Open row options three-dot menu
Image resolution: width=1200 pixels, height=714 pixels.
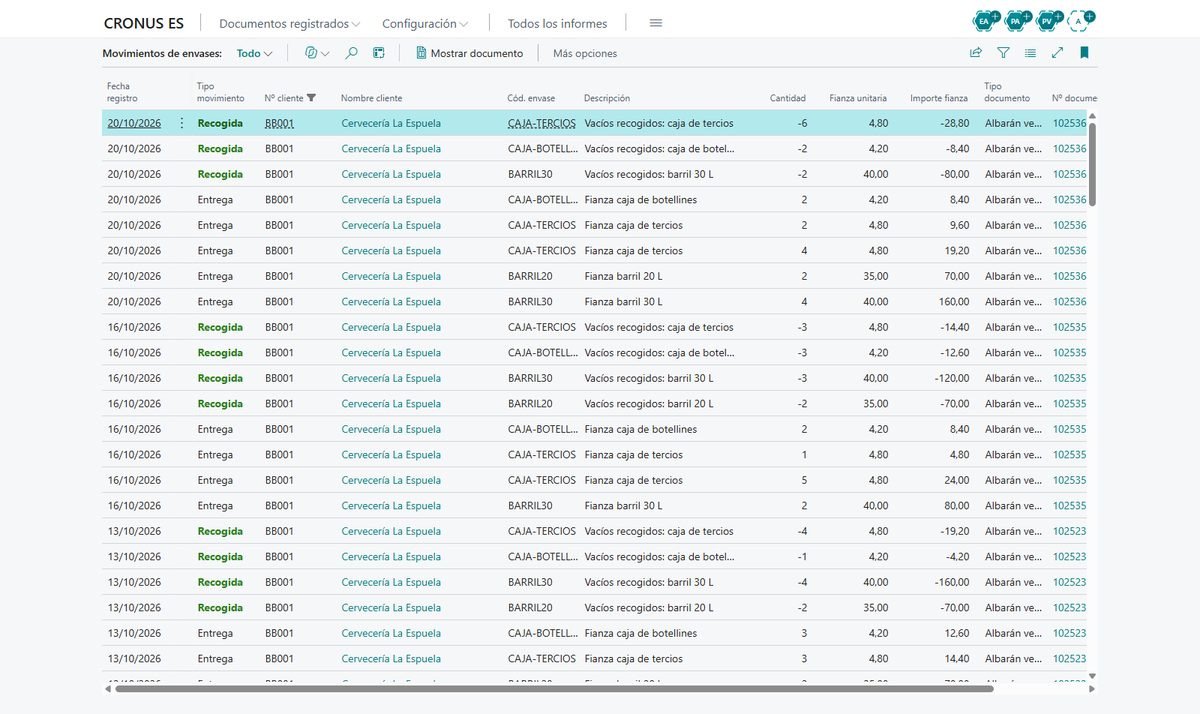click(x=181, y=123)
